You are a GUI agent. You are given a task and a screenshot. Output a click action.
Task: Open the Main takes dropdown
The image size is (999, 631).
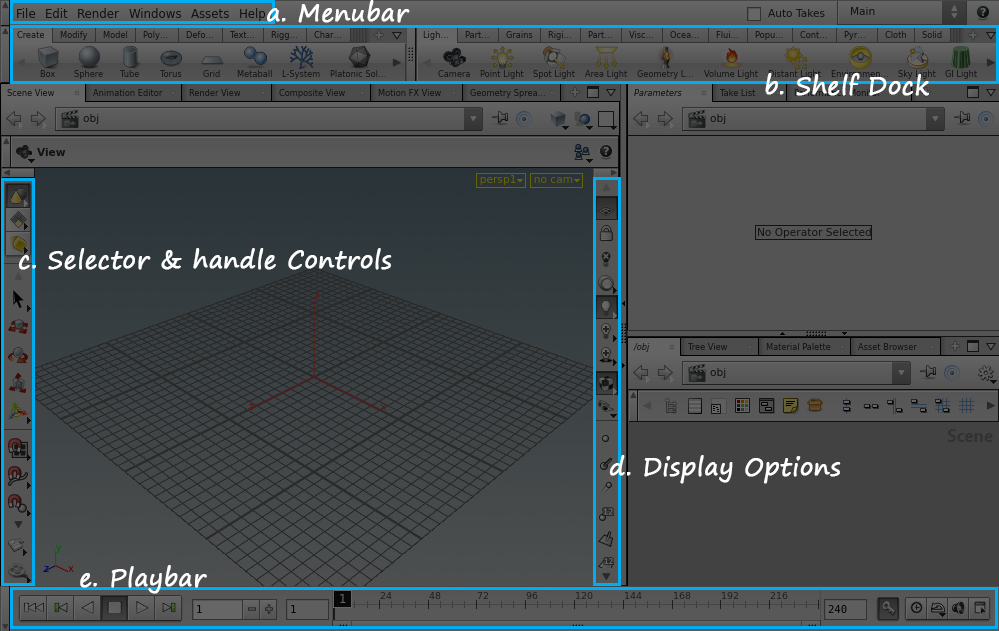coord(900,12)
